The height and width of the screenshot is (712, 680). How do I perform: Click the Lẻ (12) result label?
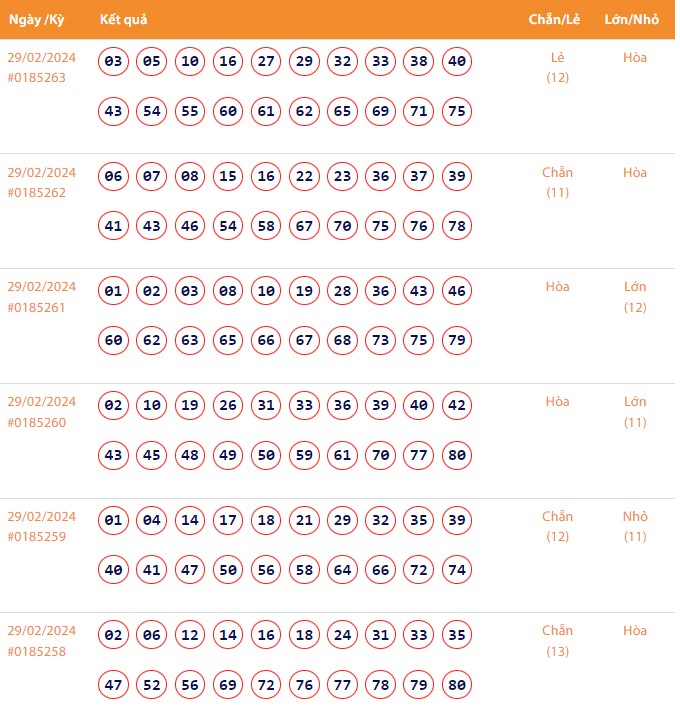(557, 67)
